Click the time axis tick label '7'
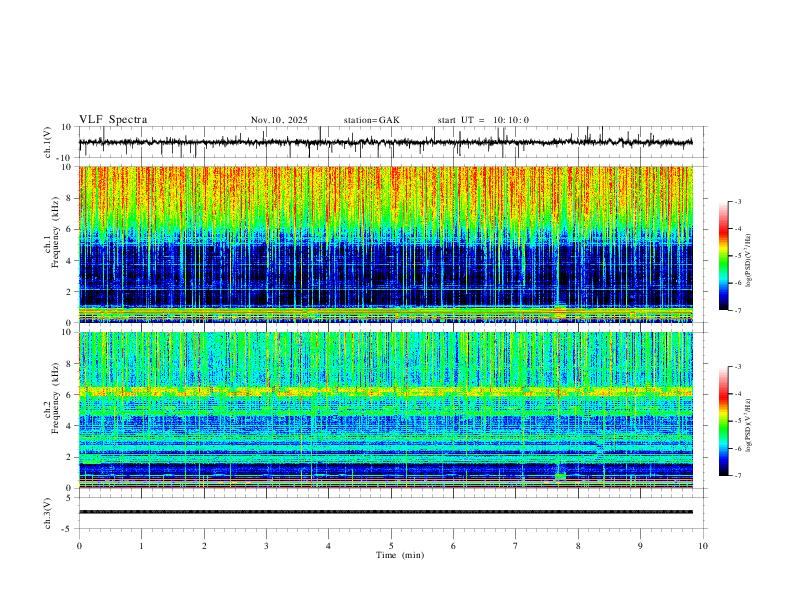792x612 pixels. point(516,546)
